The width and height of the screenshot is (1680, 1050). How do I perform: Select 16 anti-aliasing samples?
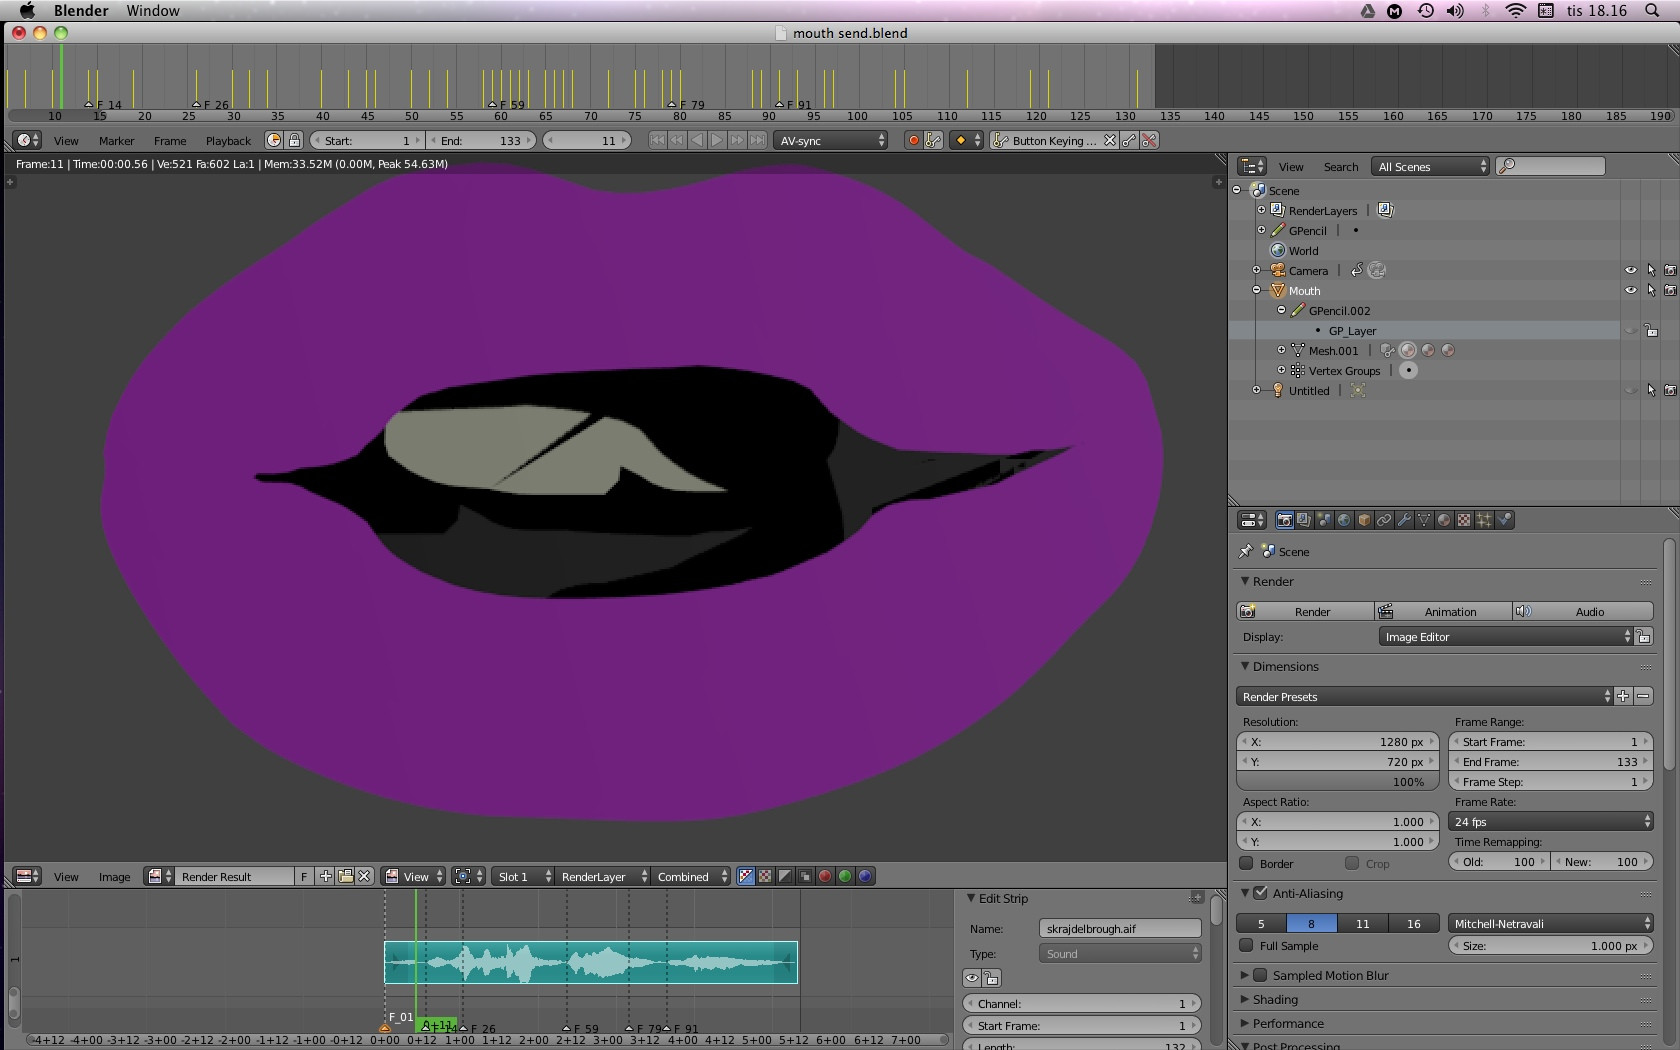coord(1413,924)
